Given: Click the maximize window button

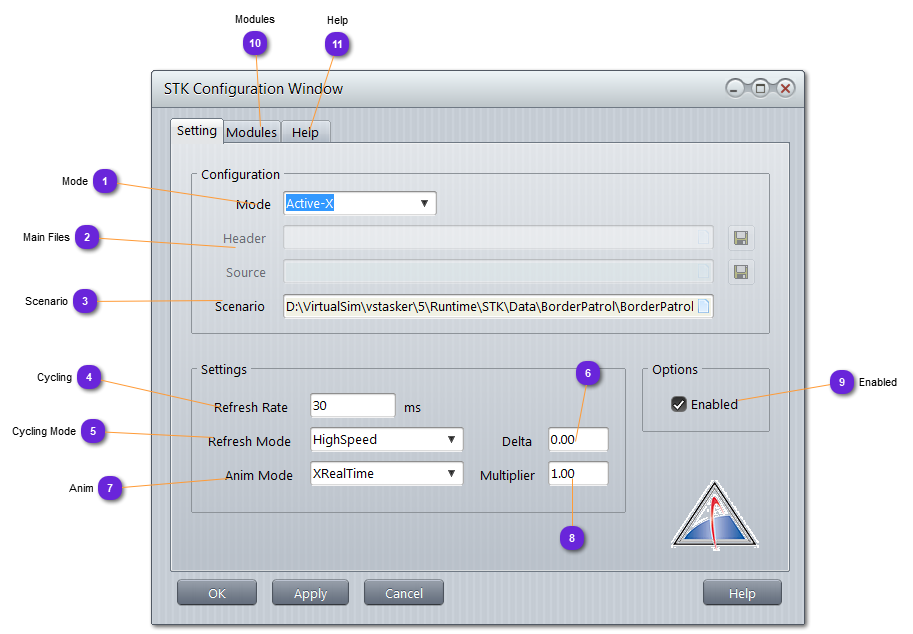Looking at the screenshot, I should (760, 89).
